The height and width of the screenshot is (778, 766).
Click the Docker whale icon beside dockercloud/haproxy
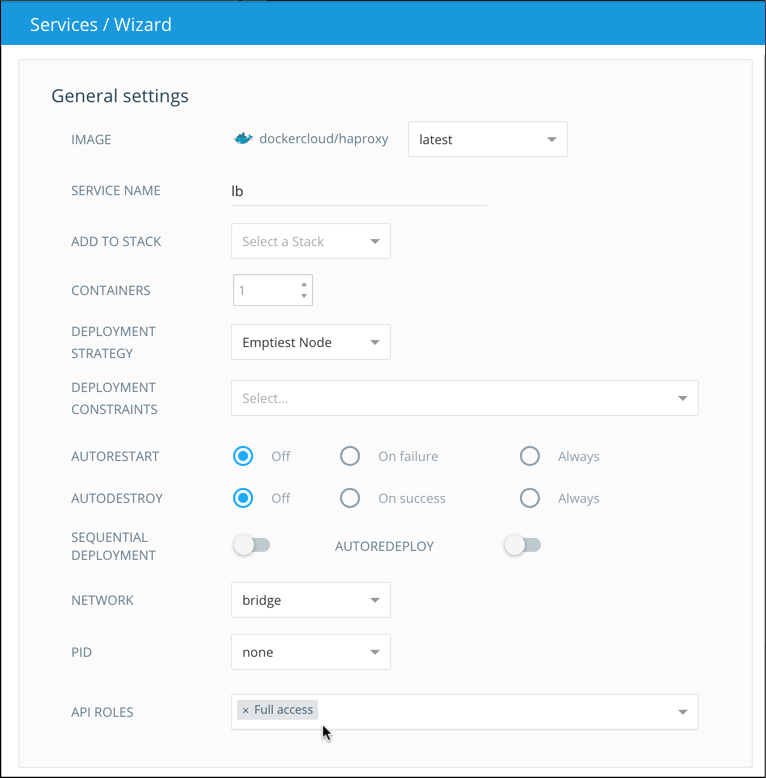pyautogui.click(x=243, y=139)
